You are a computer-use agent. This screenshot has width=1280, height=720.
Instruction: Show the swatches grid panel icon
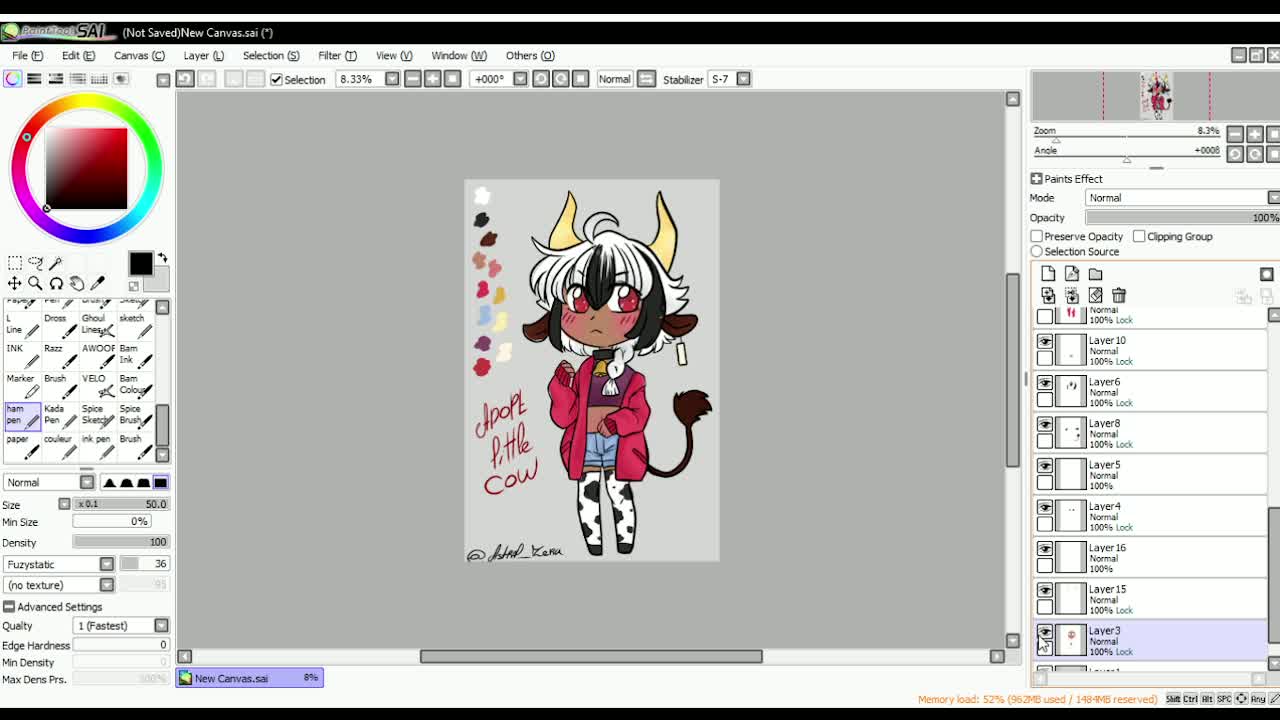[99, 79]
